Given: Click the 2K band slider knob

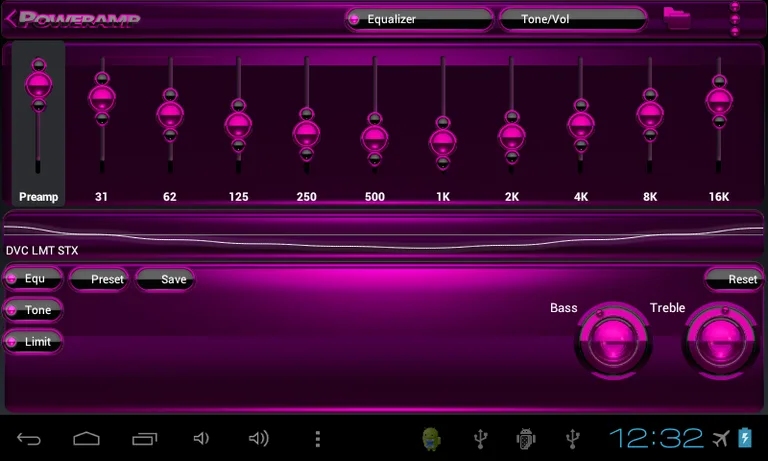Looking at the screenshot, I should click(512, 137).
